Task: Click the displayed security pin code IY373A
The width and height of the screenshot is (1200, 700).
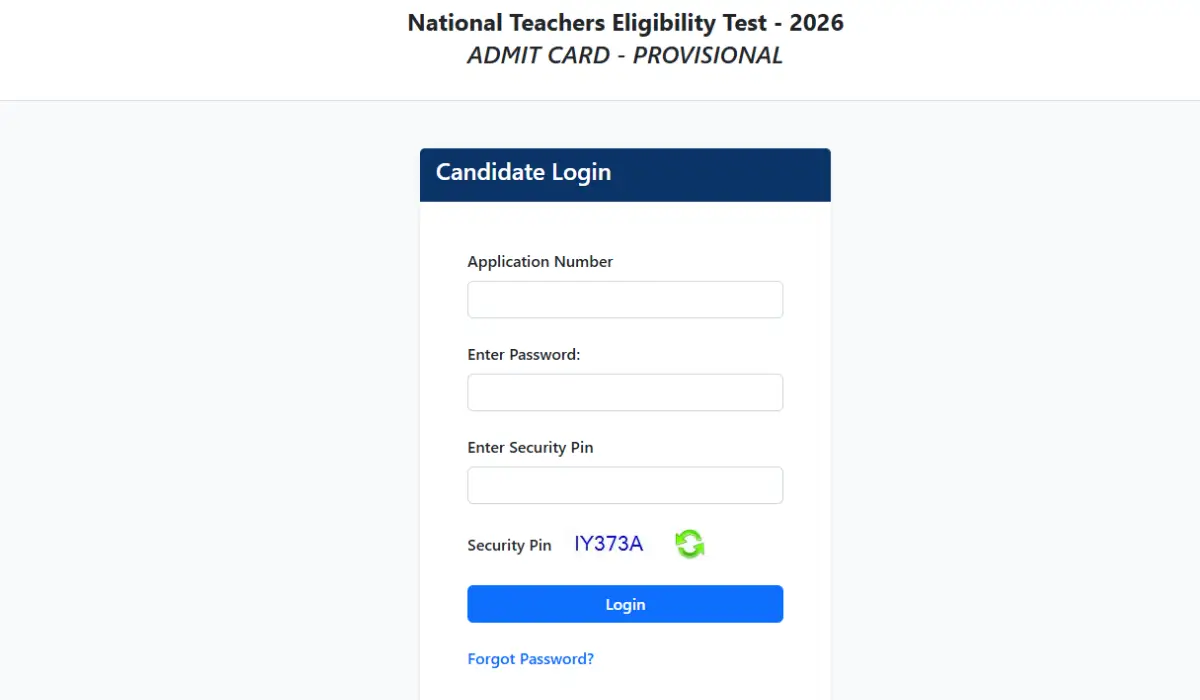Action: click(x=608, y=543)
